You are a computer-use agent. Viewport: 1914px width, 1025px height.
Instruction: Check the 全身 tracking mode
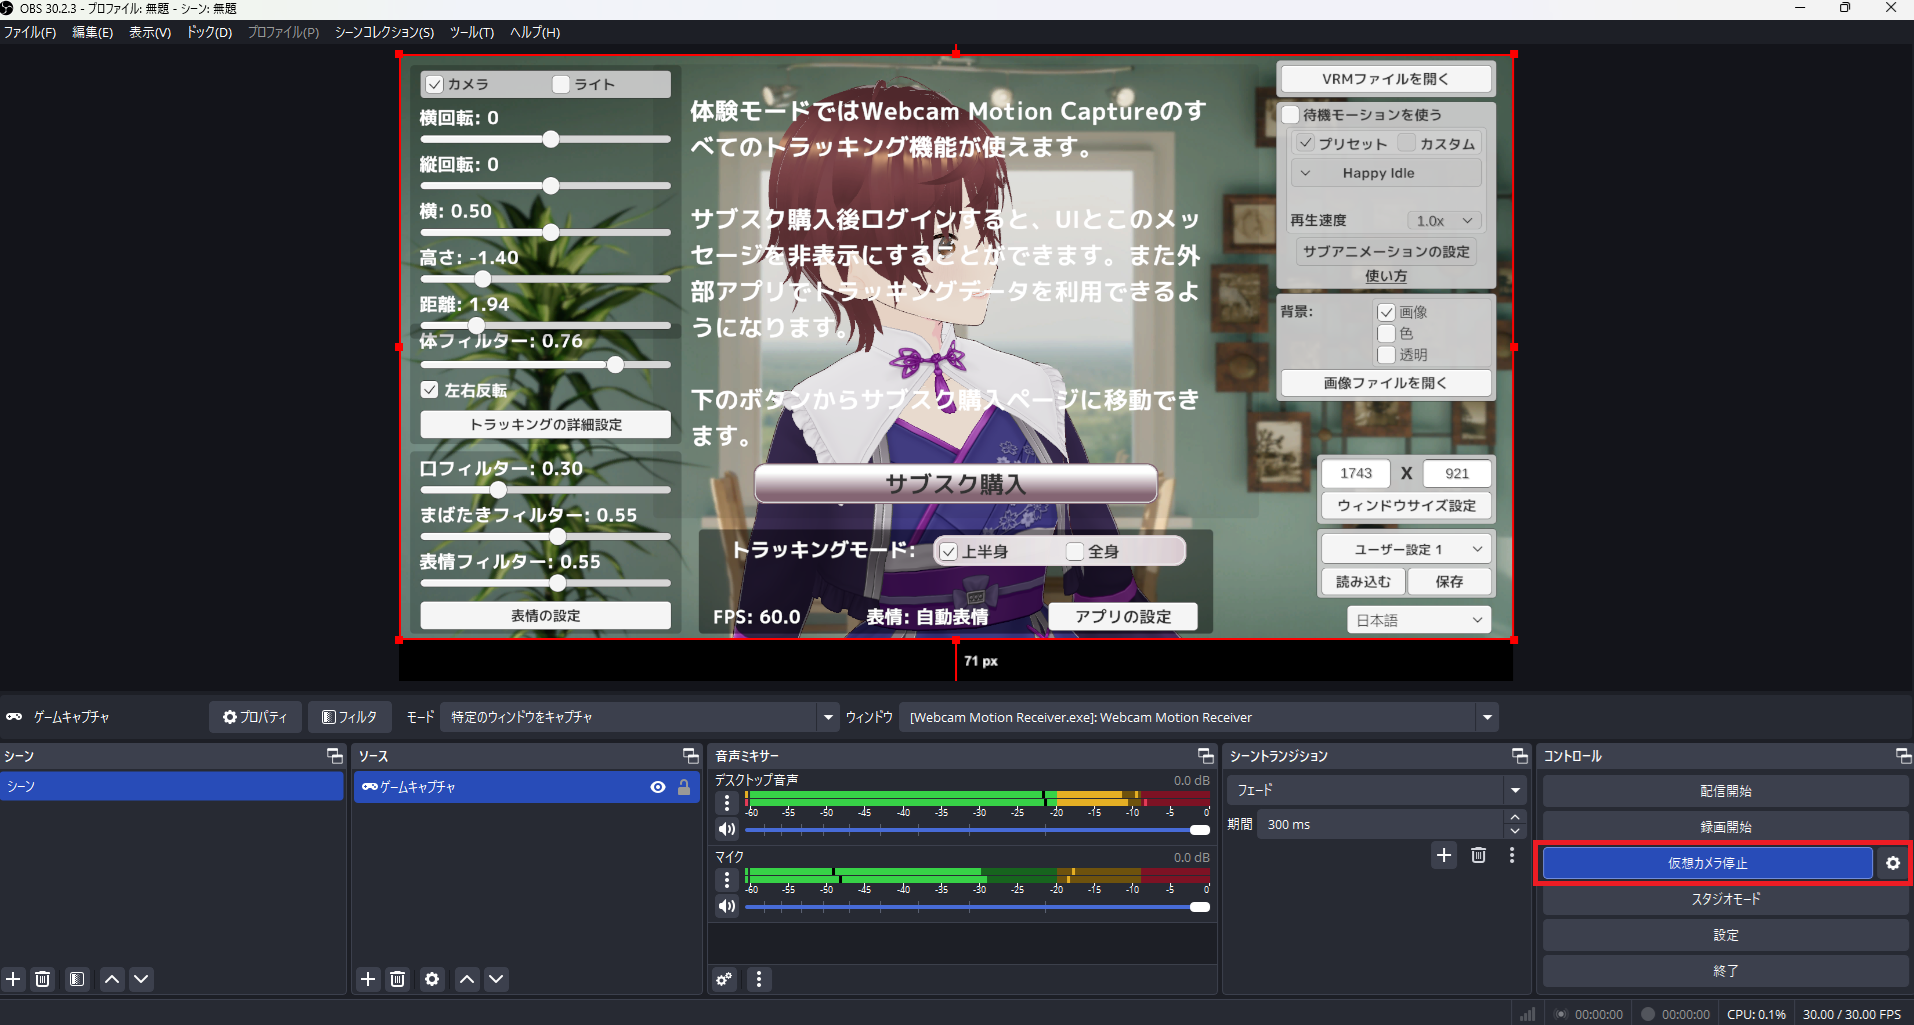pos(1075,551)
